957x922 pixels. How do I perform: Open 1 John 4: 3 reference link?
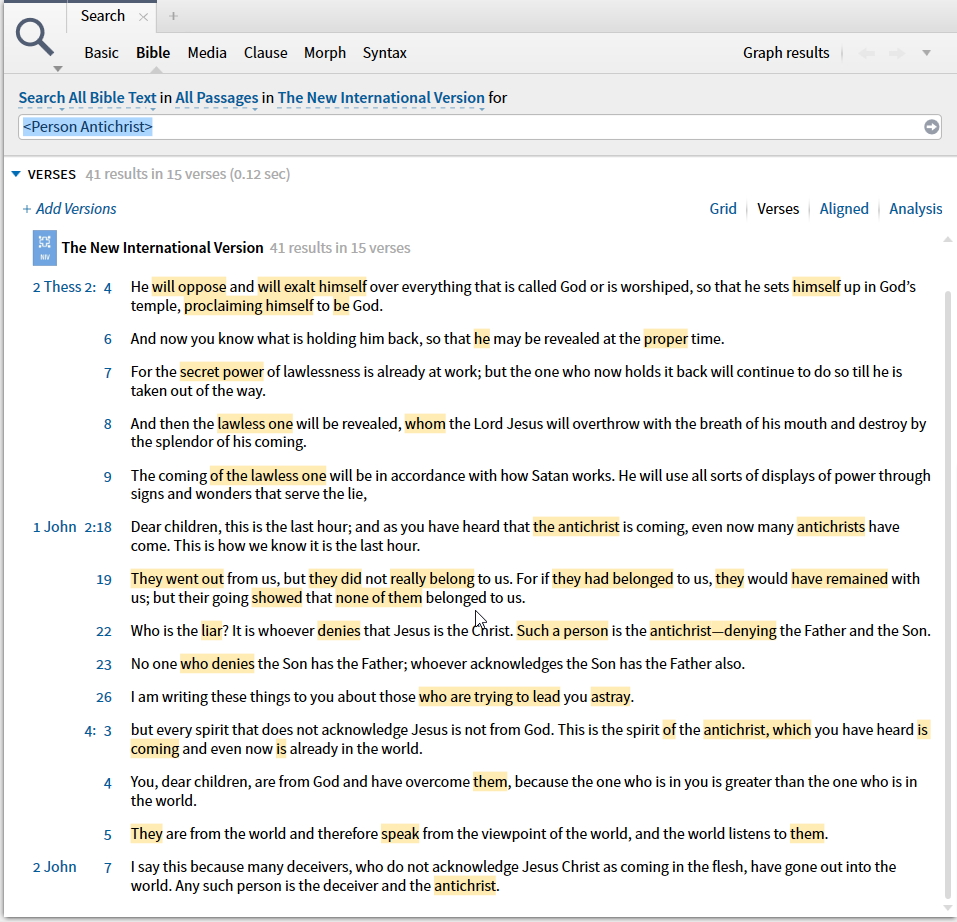point(98,730)
